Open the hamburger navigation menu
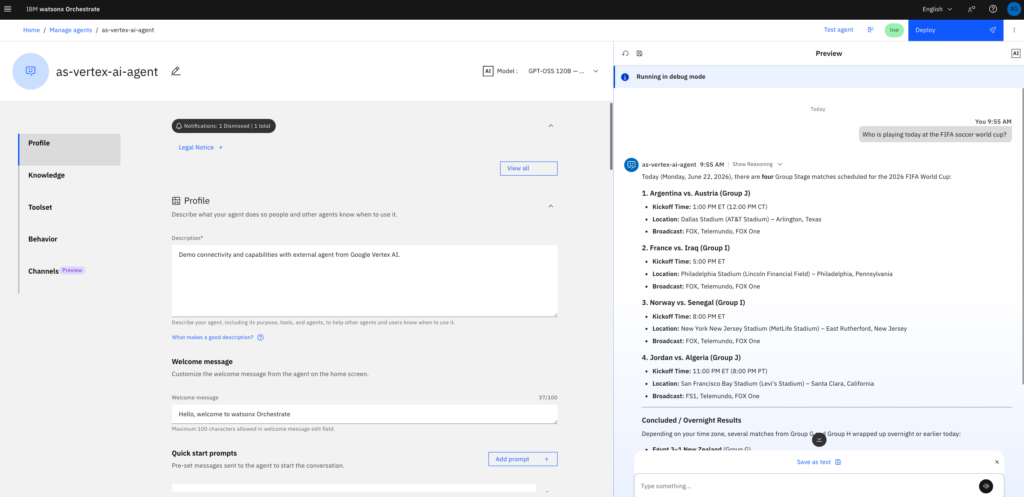Viewport: 1024px width, 497px height. pyautogui.click(x=8, y=9)
